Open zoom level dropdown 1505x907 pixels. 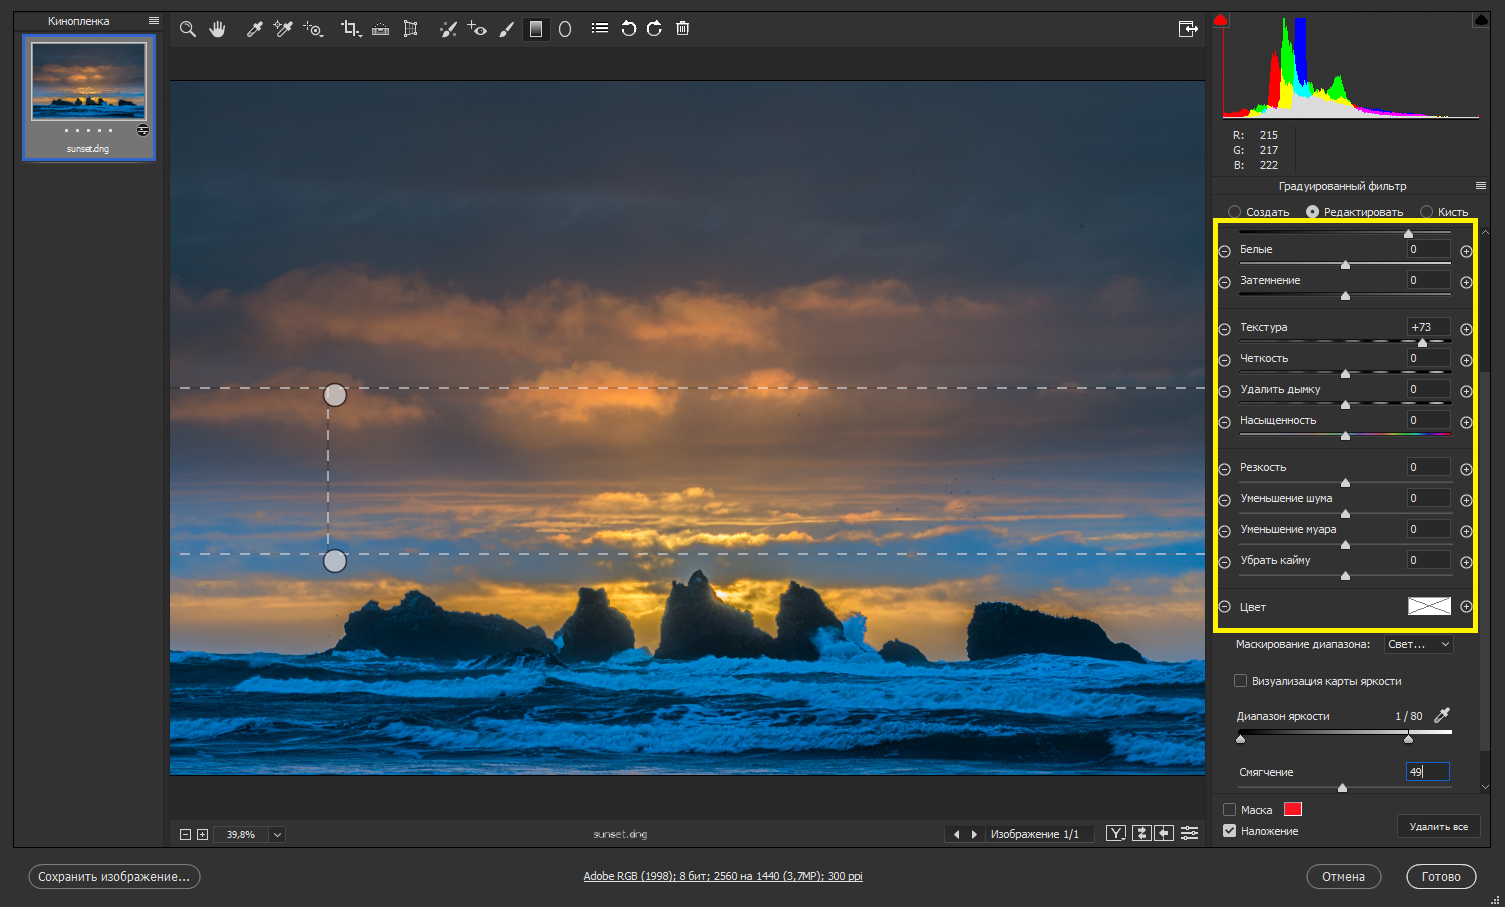277,834
